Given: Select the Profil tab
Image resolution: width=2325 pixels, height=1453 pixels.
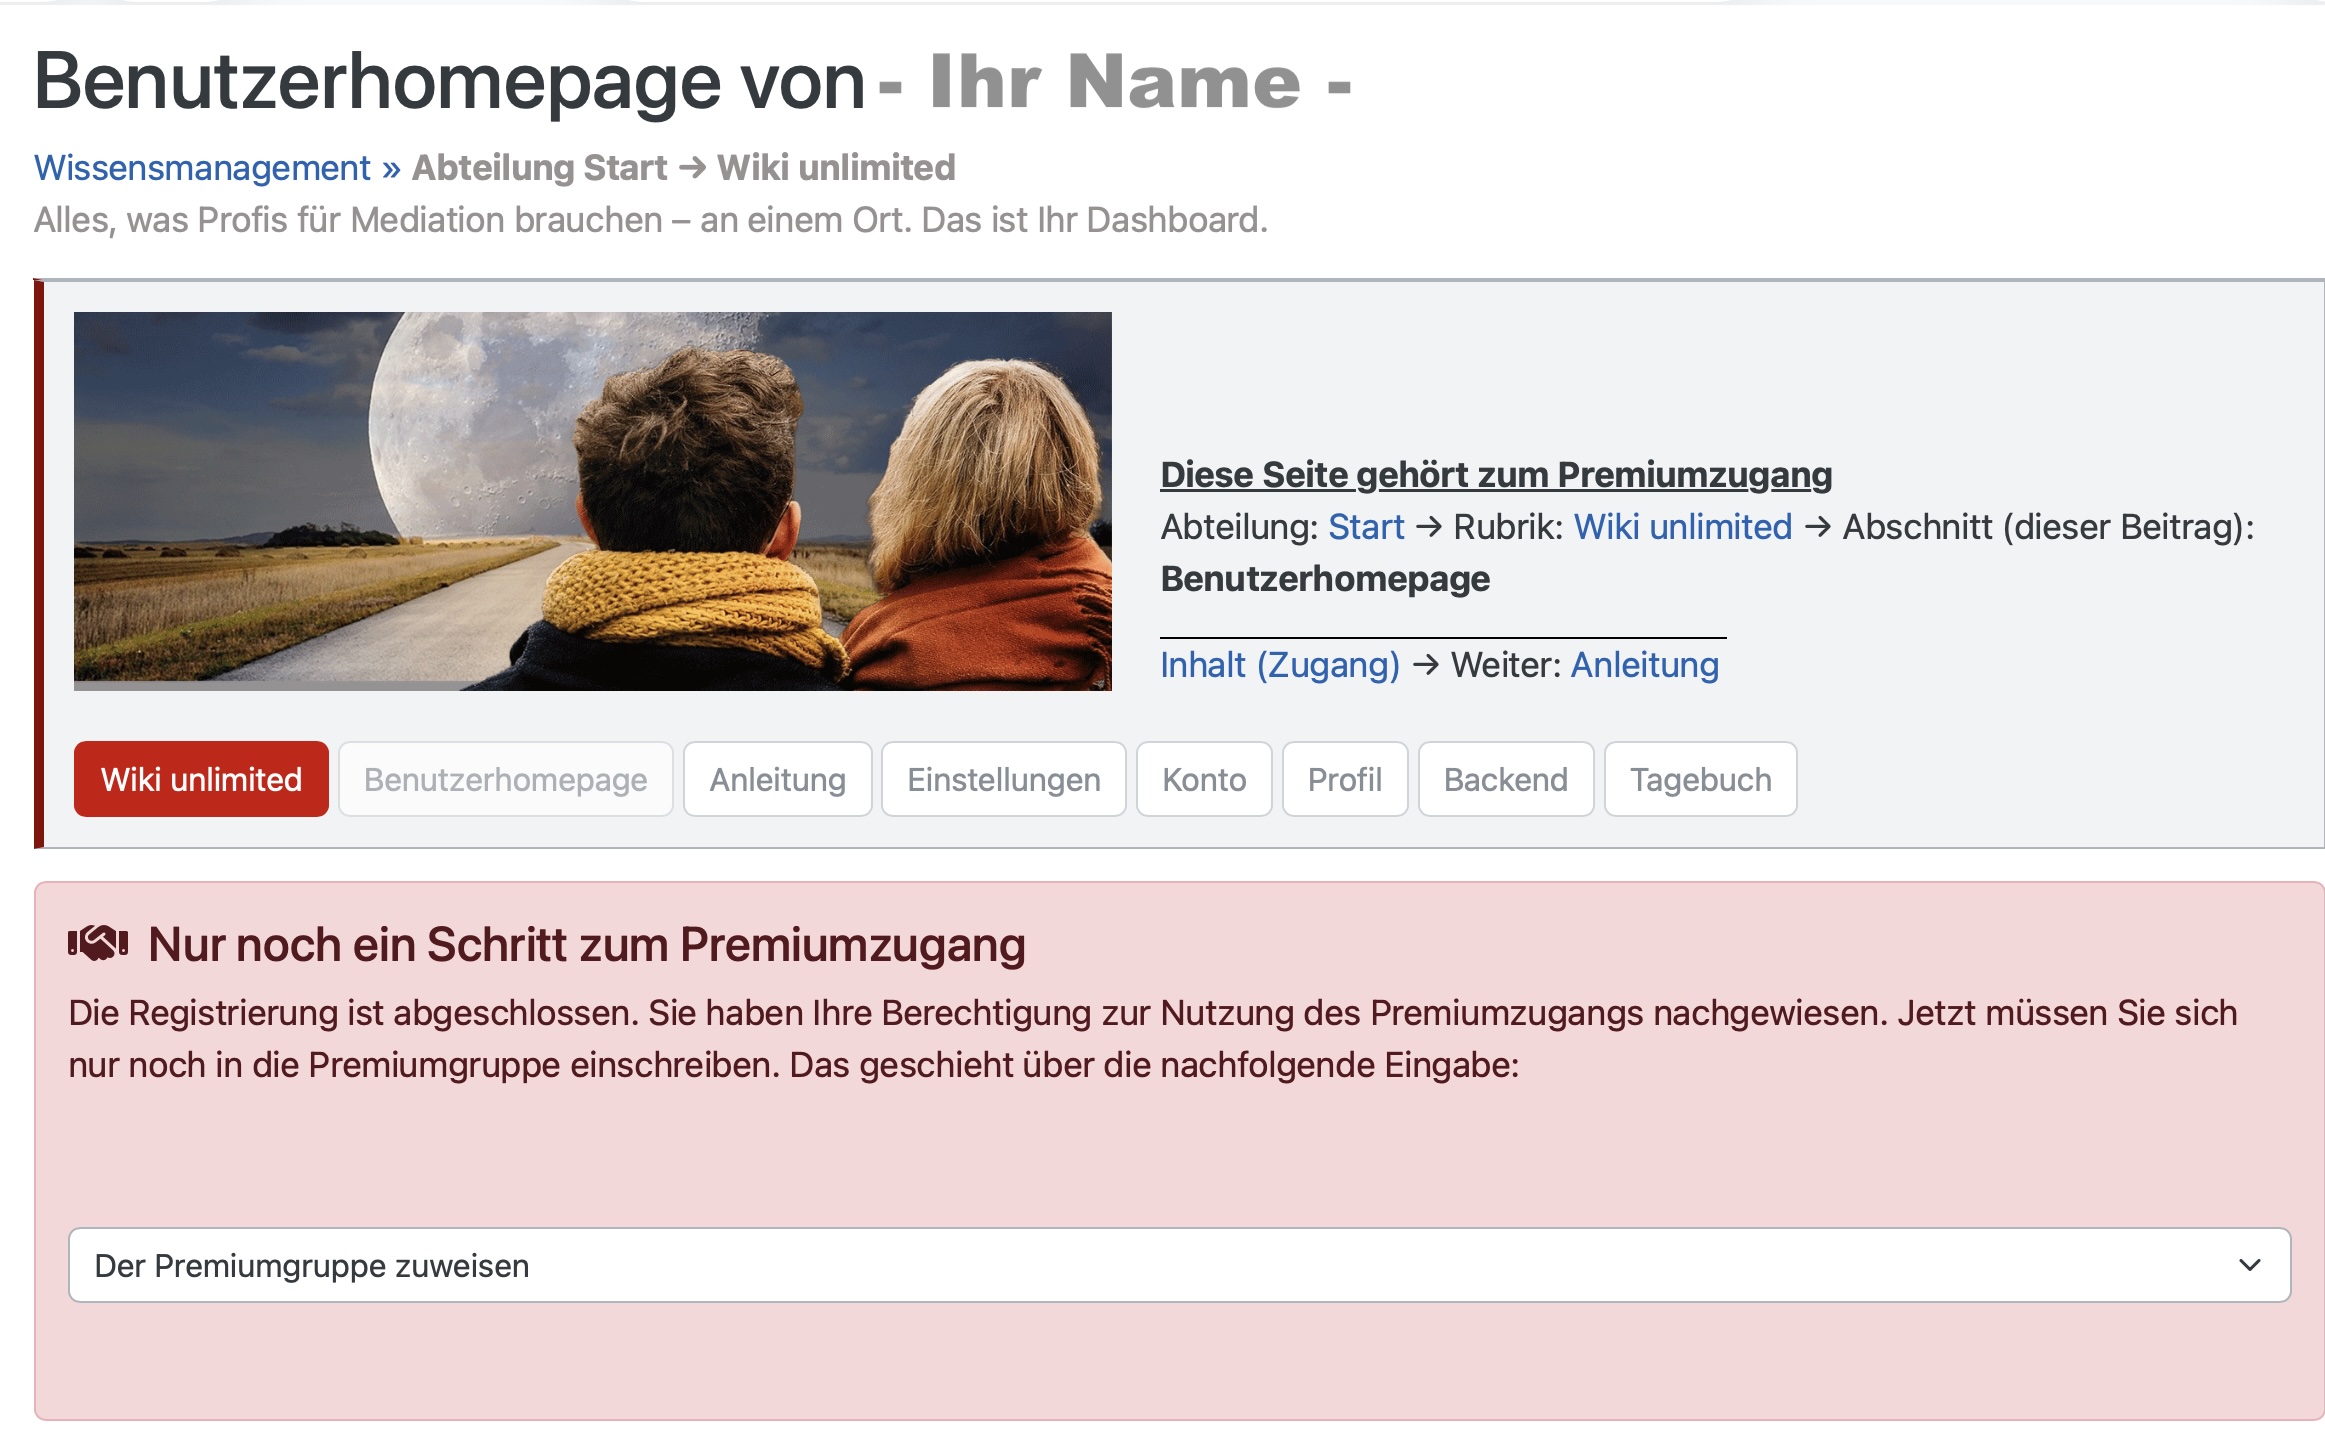Looking at the screenshot, I should [x=1344, y=779].
